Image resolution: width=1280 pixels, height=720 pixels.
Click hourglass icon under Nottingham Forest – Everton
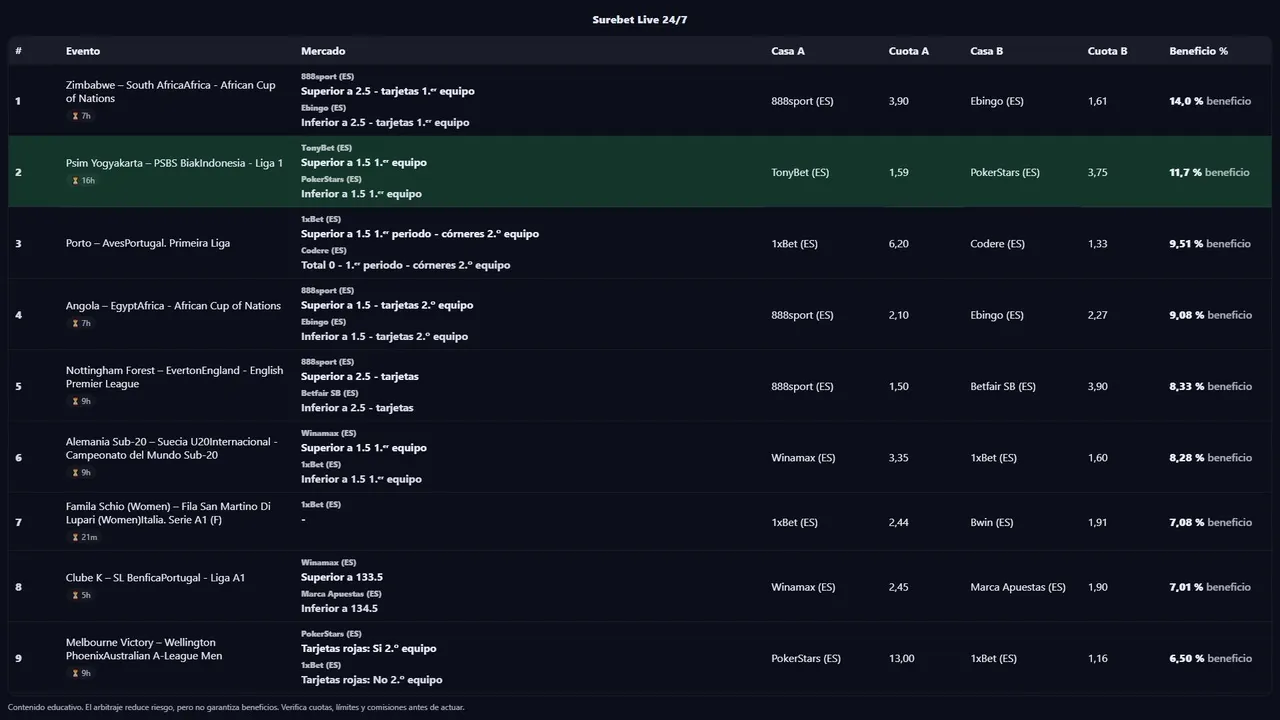[x=75, y=402]
